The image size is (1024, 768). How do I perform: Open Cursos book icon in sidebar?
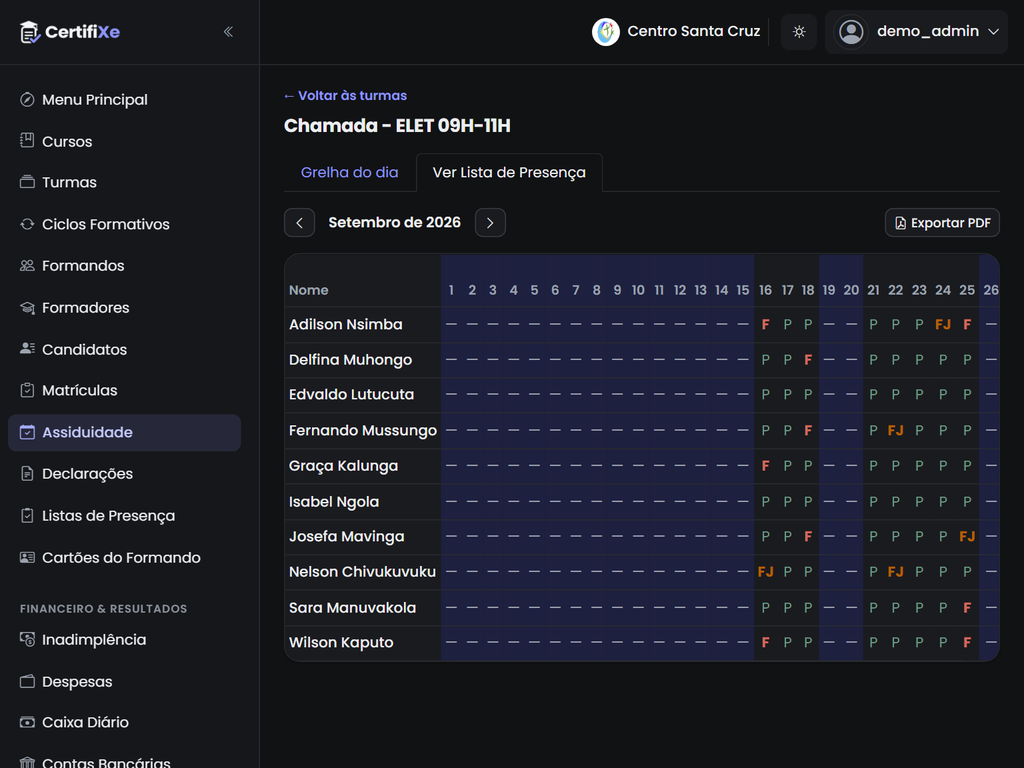coord(27,140)
